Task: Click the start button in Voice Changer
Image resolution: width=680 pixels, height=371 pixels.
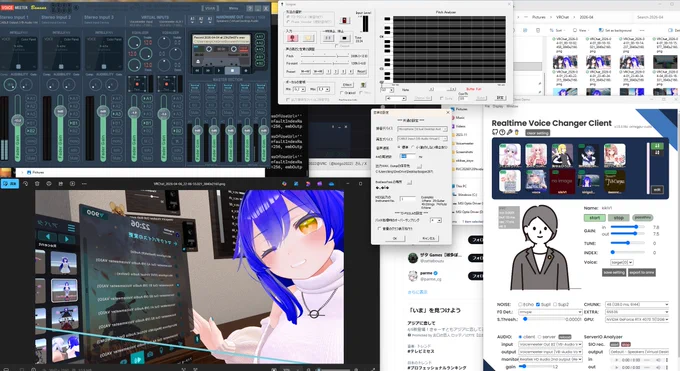Action: tap(594, 217)
